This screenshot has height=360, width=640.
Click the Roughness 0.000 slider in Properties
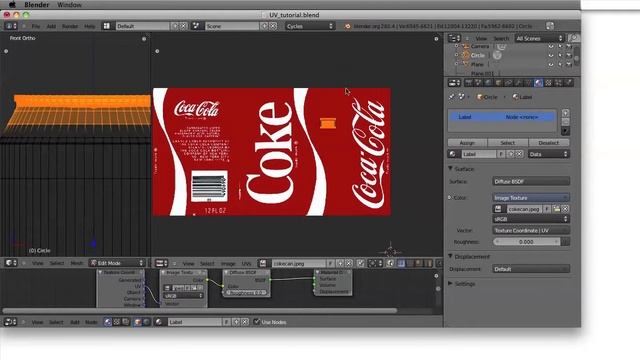click(x=526, y=242)
